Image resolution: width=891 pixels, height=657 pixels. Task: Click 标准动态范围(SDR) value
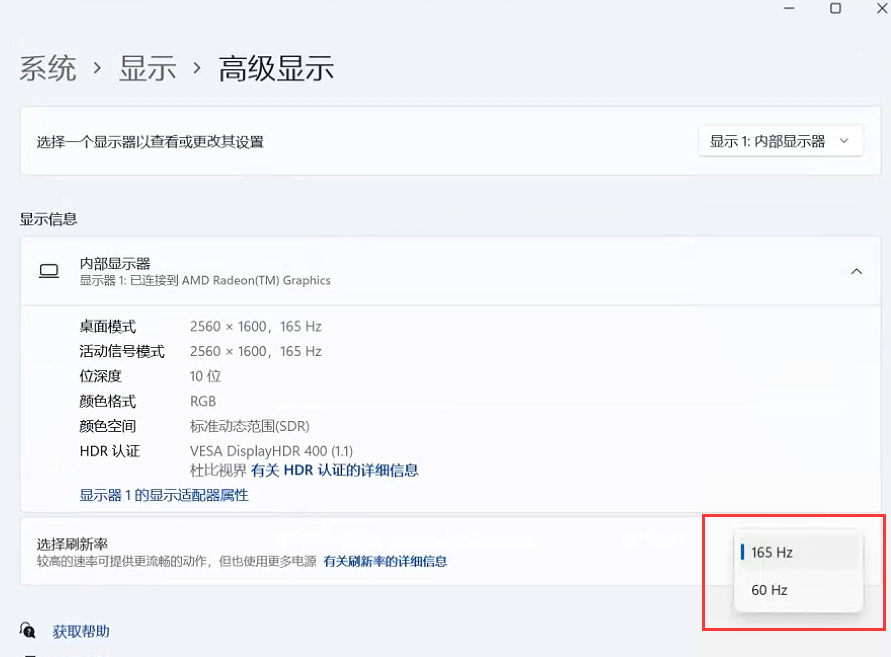pos(249,426)
